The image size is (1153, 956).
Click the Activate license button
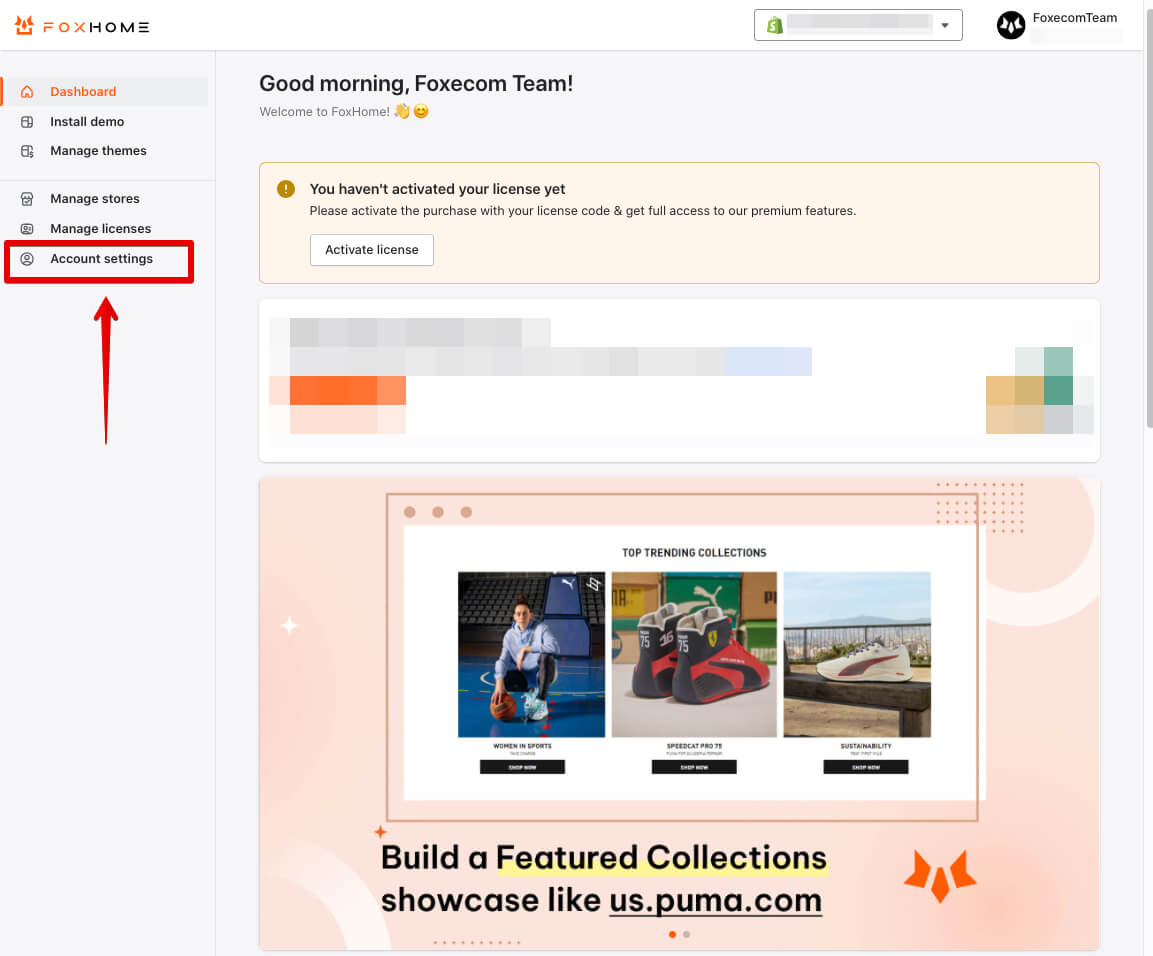point(371,250)
